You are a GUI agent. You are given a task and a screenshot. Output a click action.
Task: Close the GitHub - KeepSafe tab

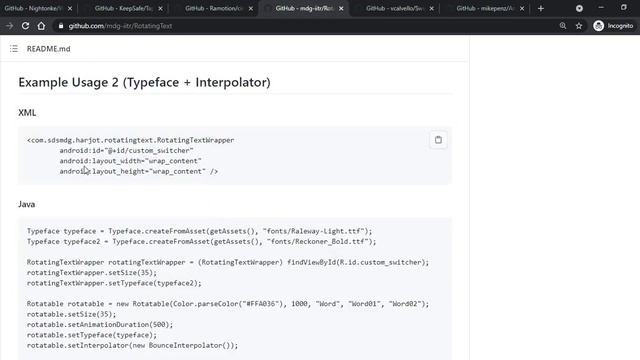point(160,8)
